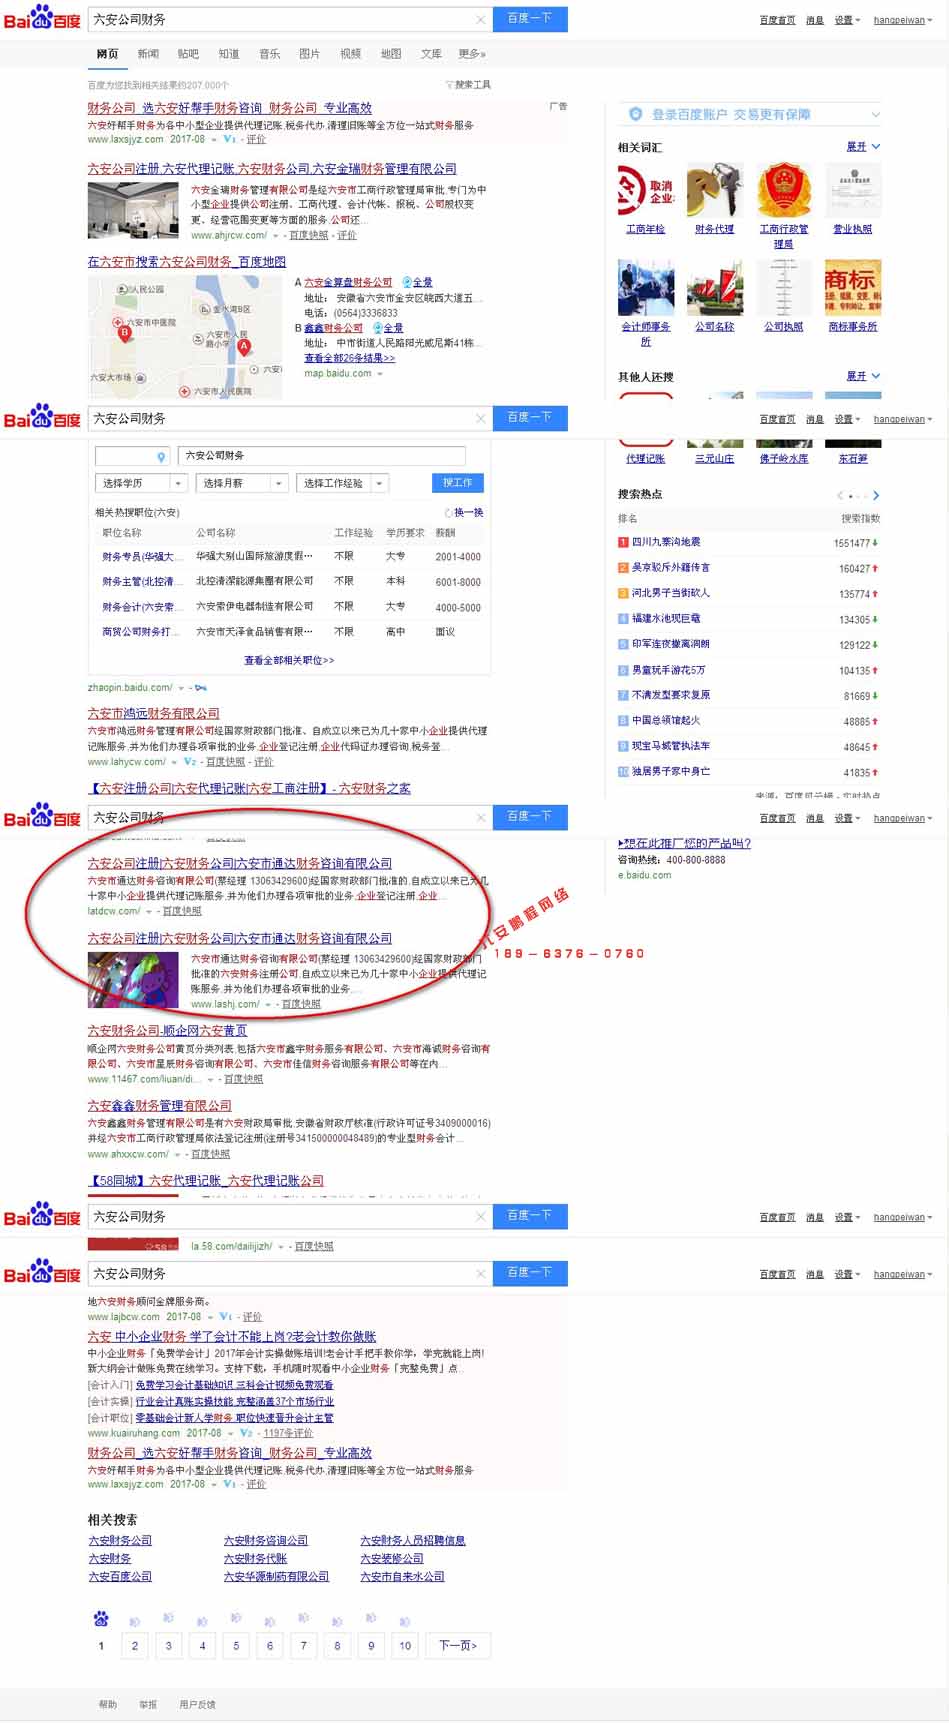Click the 搜工作 button
The height and width of the screenshot is (1723, 949).
pyautogui.click(x=458, y=483)
